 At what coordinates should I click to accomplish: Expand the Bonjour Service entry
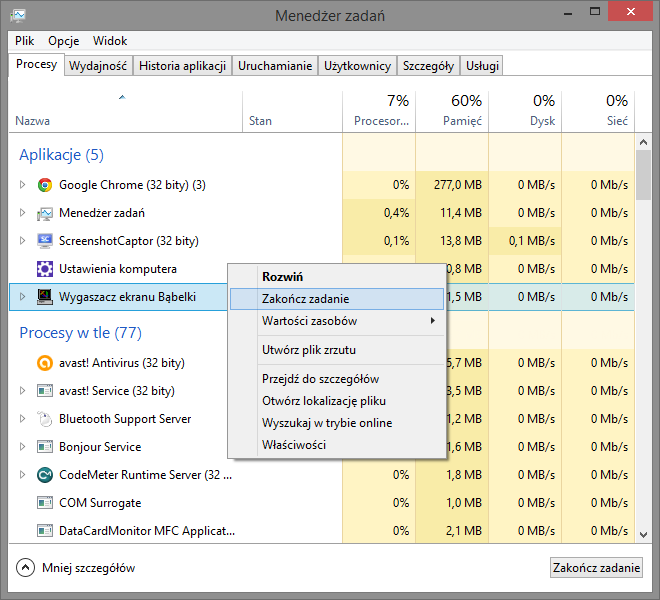click(23, 446)
